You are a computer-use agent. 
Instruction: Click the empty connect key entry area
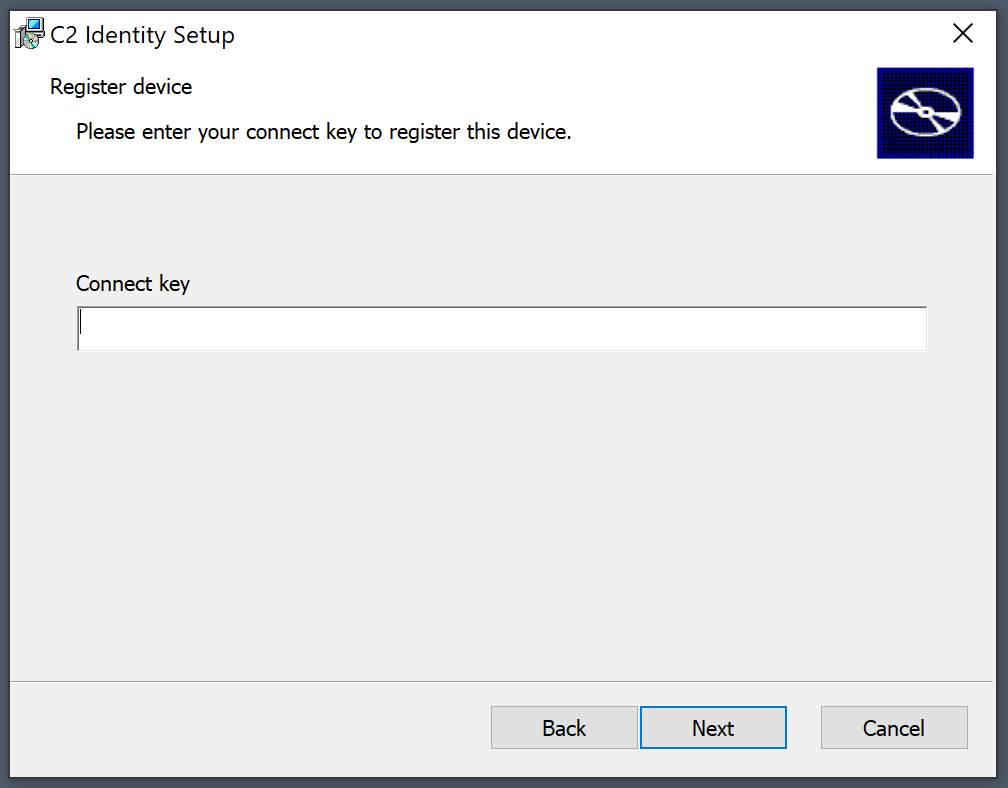[500, 328]
